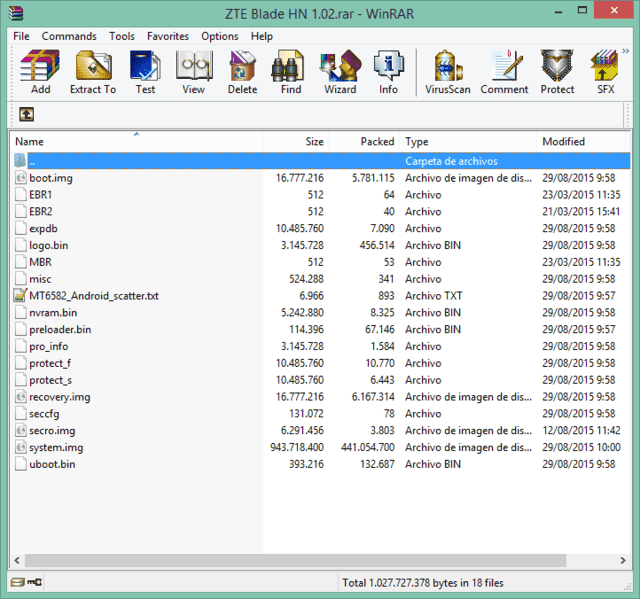Screen dimensions: 640x599
Task: Open the Help menu
Action: 262,36
